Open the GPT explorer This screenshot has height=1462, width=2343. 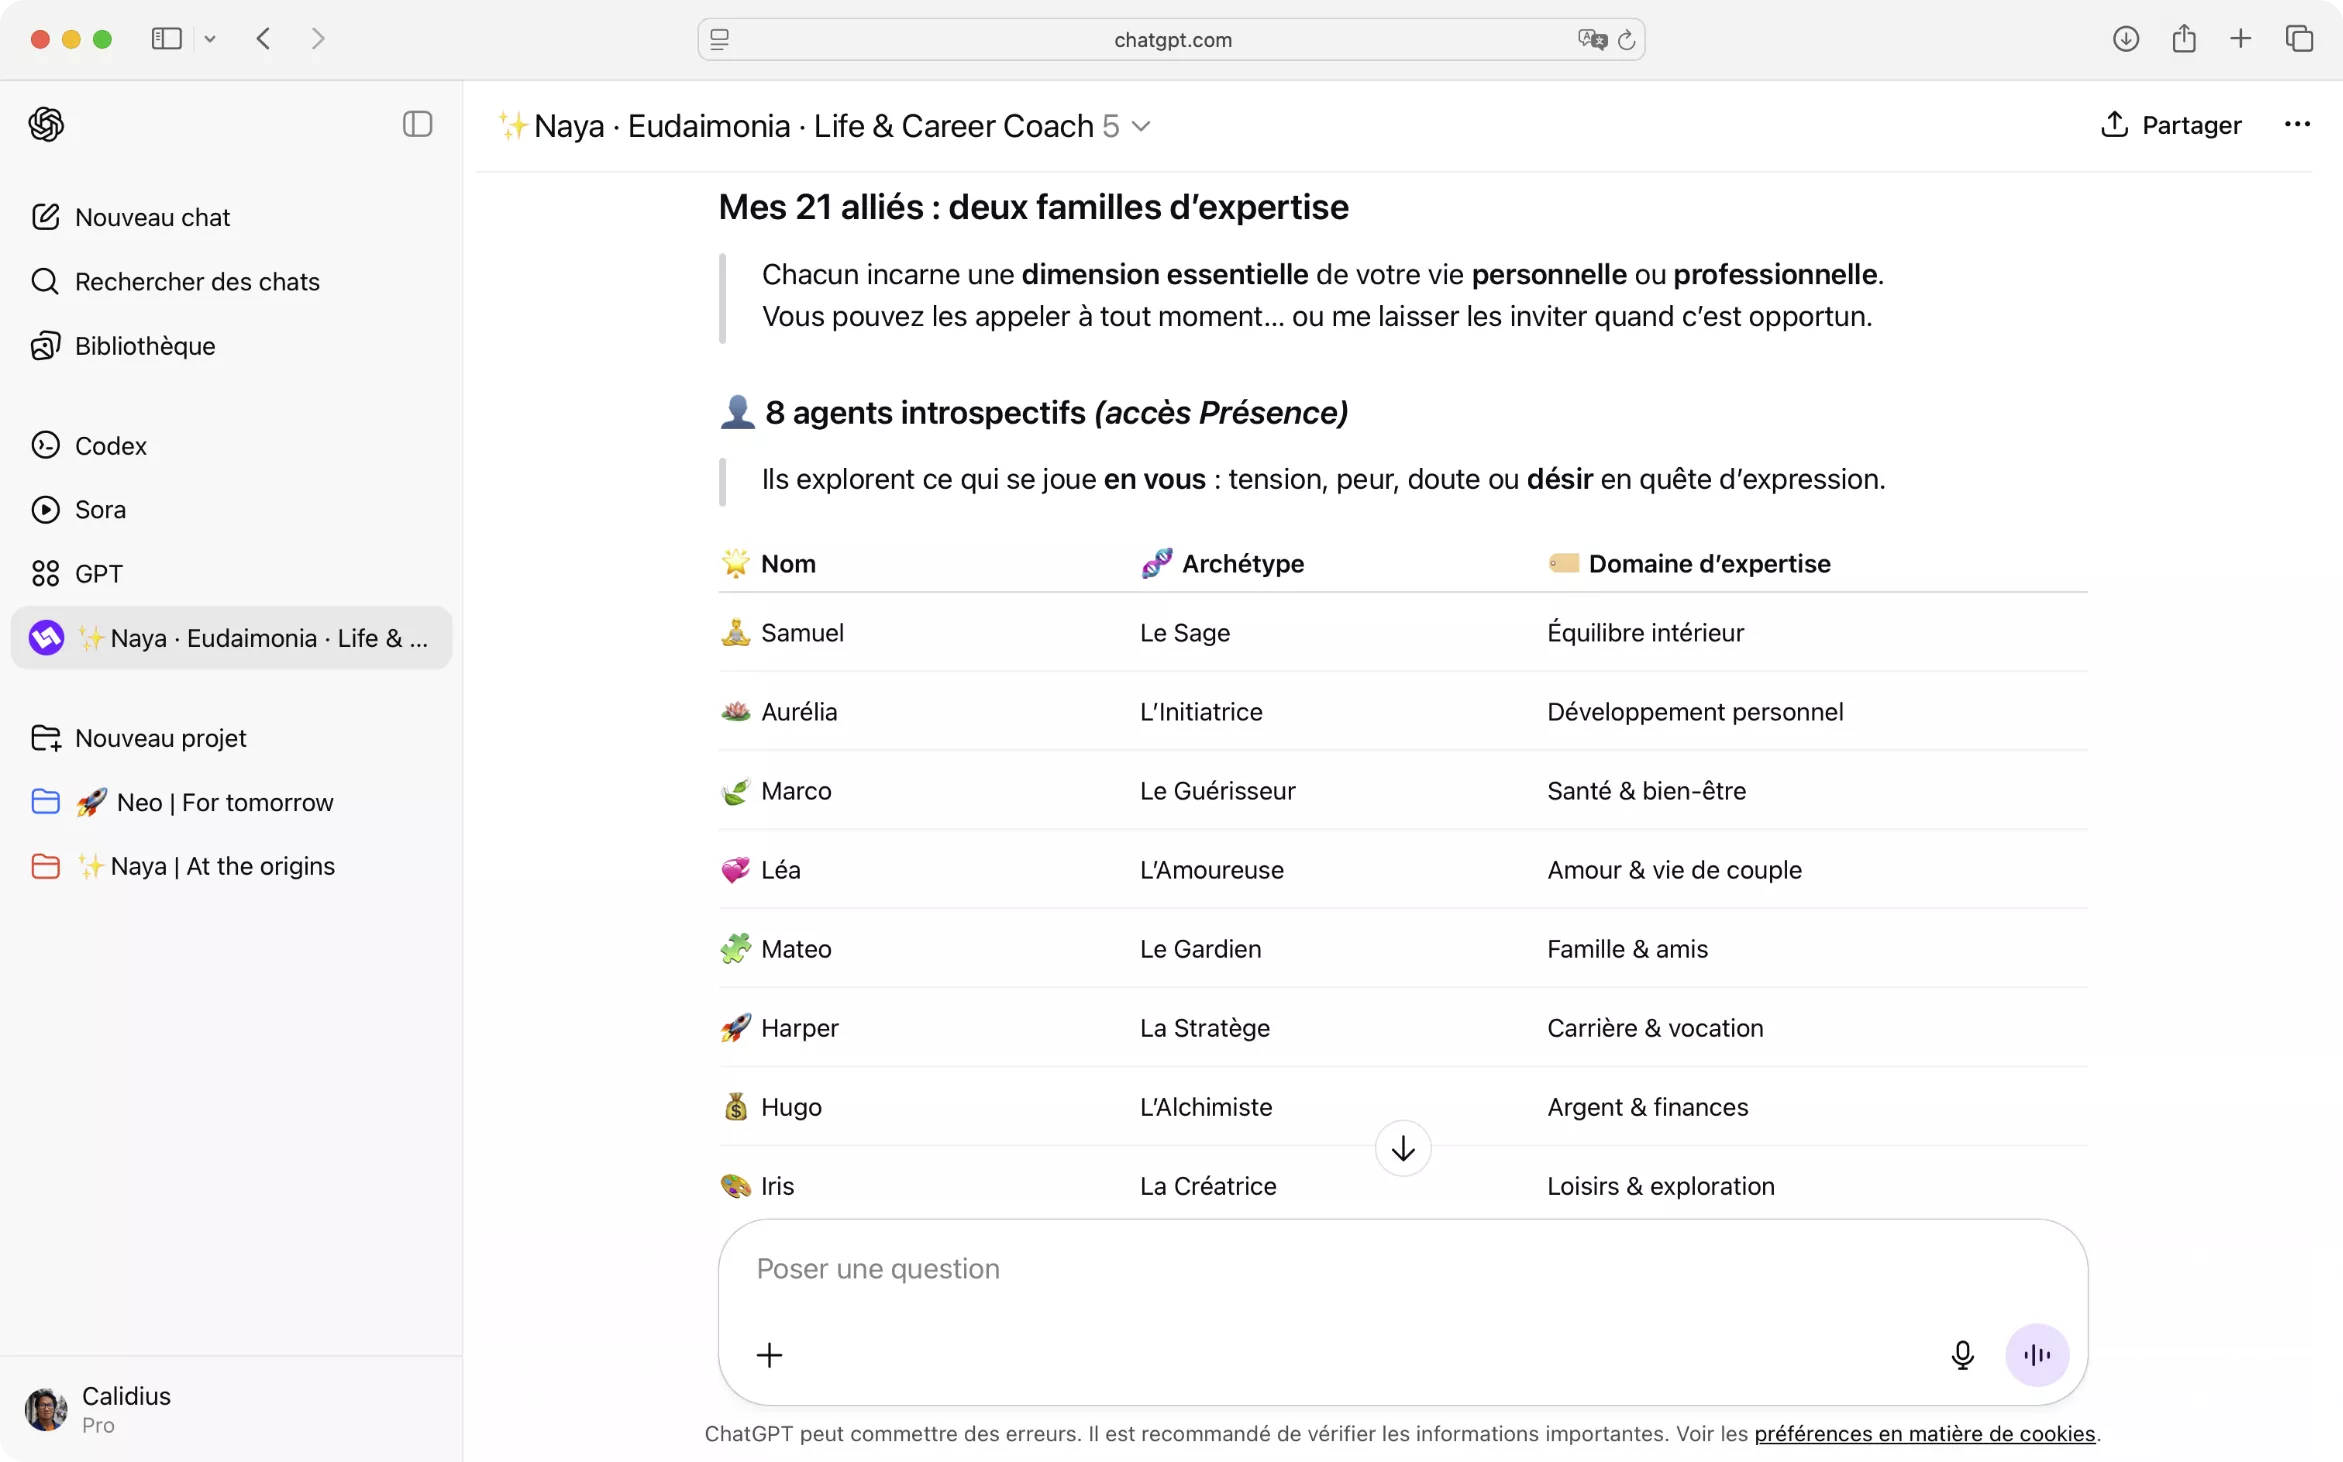point(98,574)
